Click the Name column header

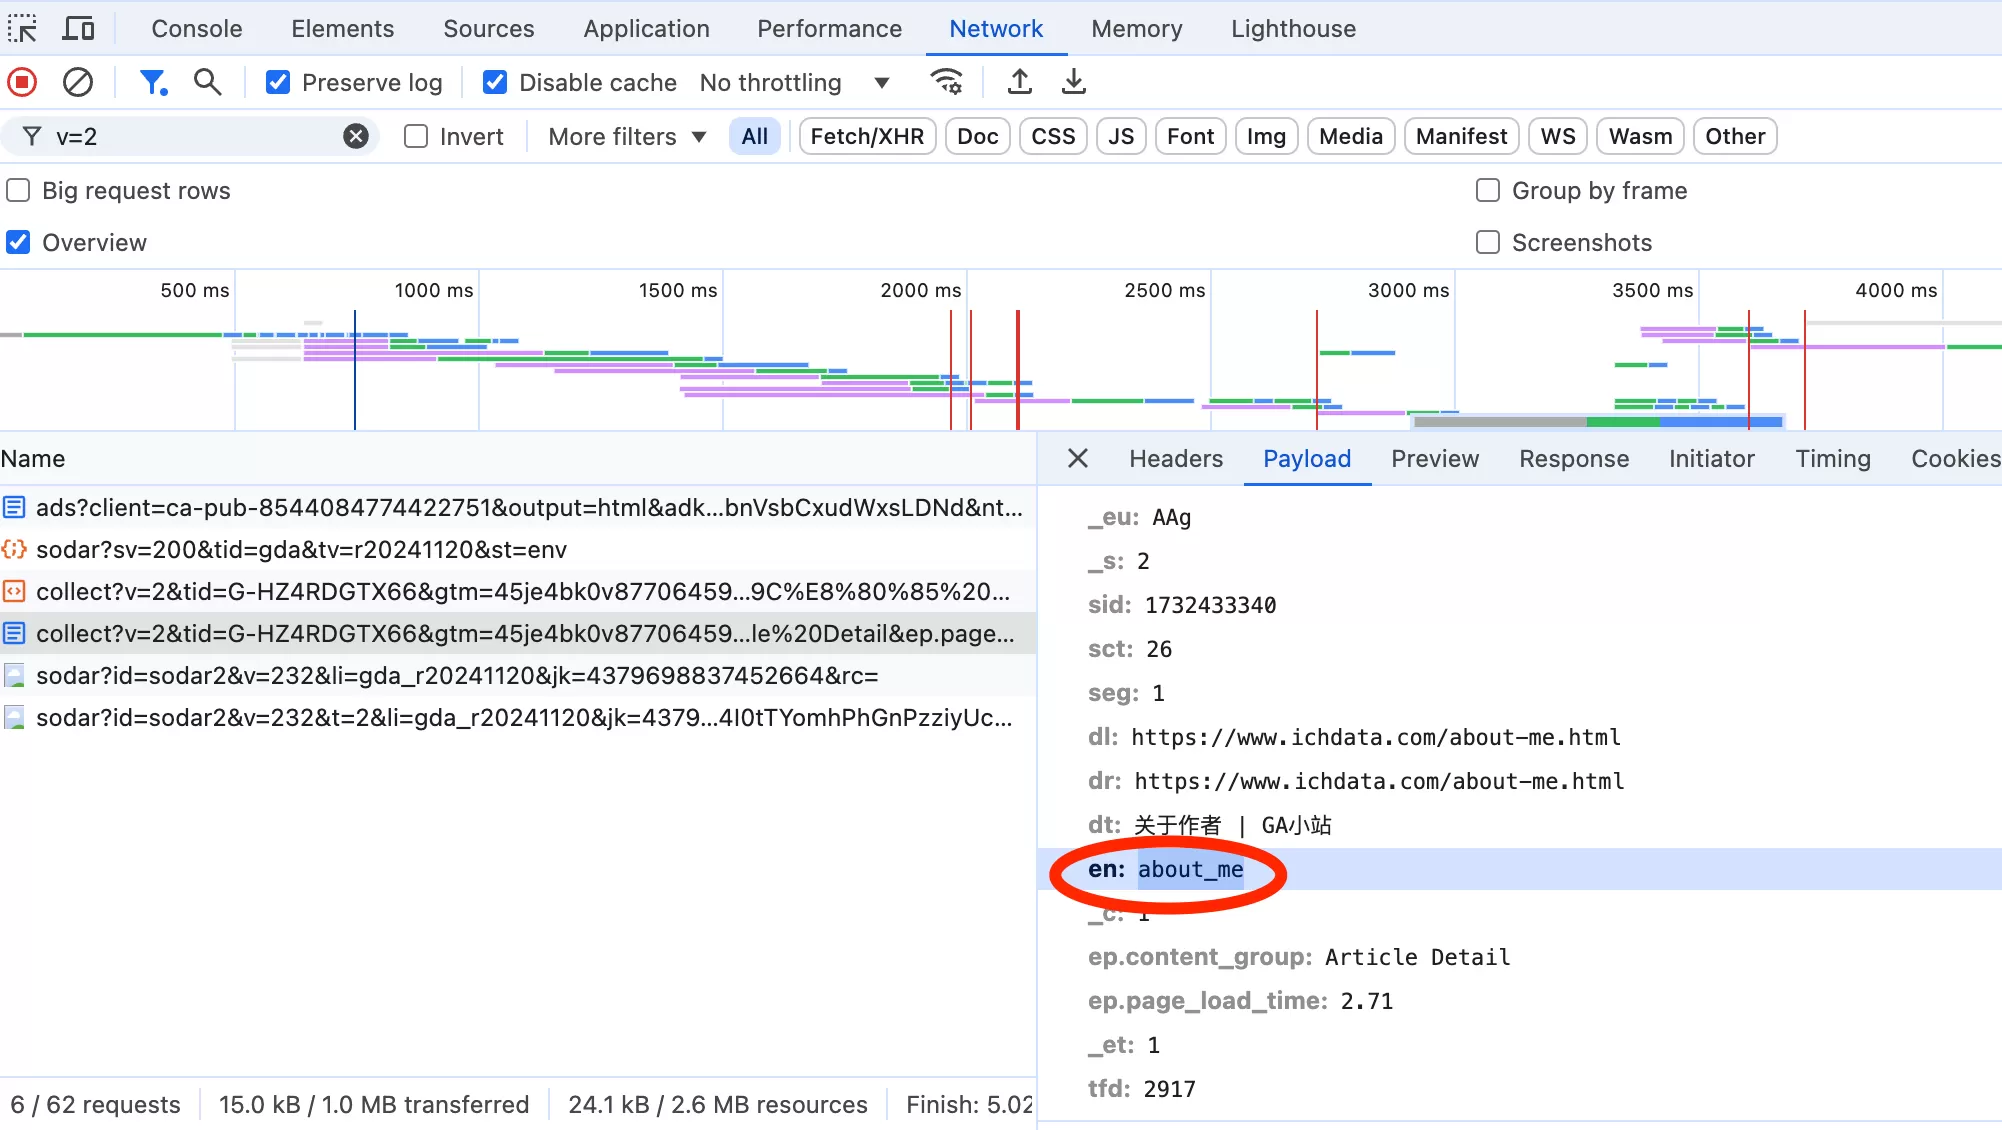pos(518,458)
